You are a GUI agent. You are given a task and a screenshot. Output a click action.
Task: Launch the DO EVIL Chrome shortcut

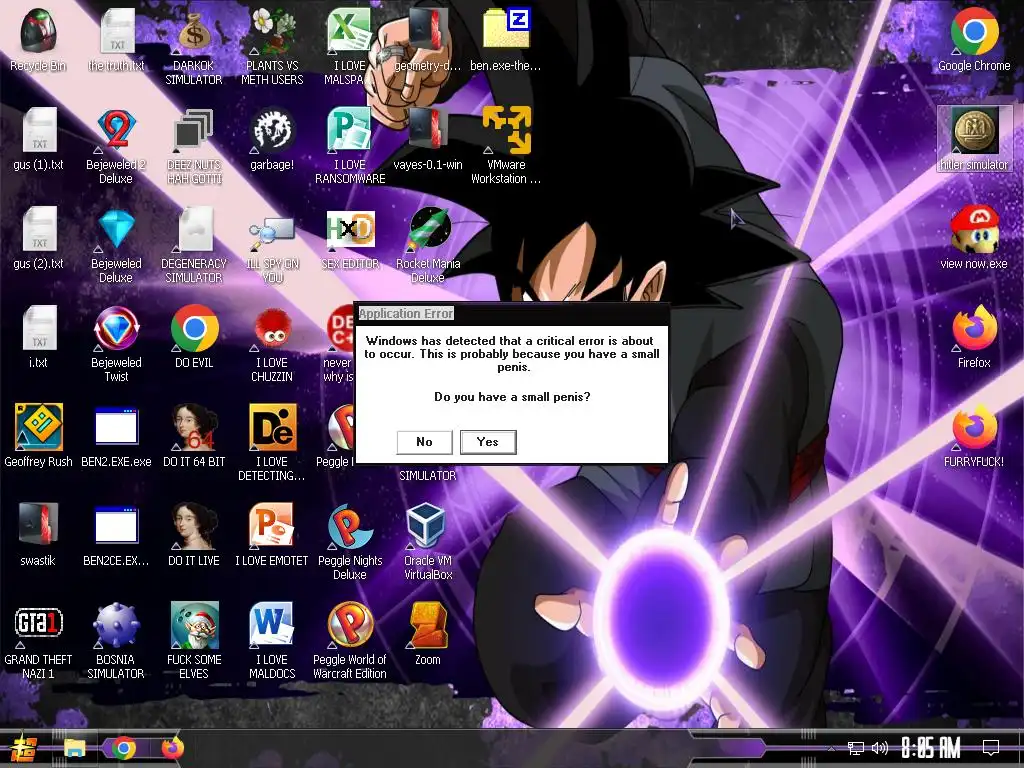click(x=194, y=336)
